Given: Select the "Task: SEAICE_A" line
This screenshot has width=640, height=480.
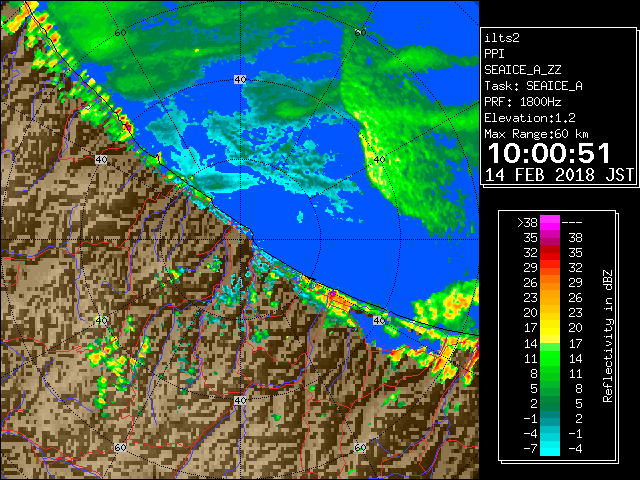Looking at the screenshot, I should tap(533, 86).
